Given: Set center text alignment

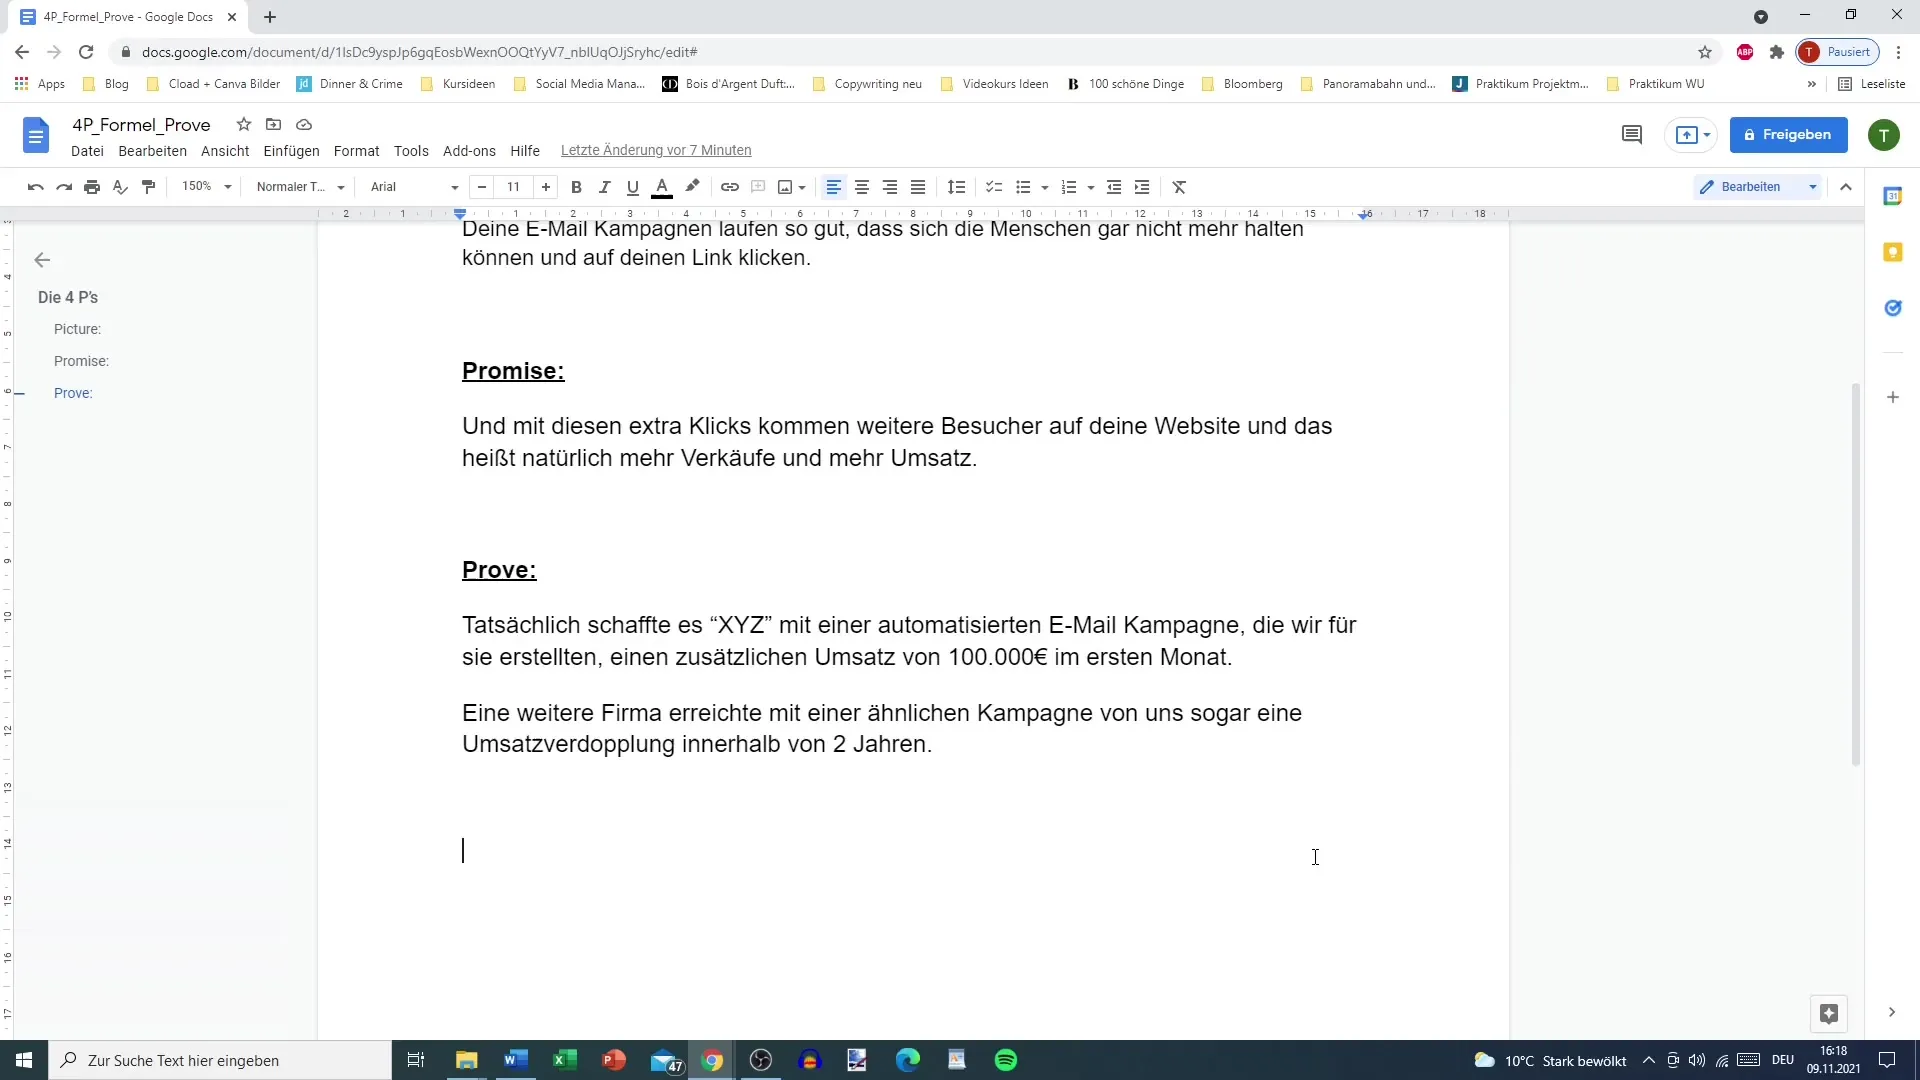Looking at the screenshot, I should point(862,187).
